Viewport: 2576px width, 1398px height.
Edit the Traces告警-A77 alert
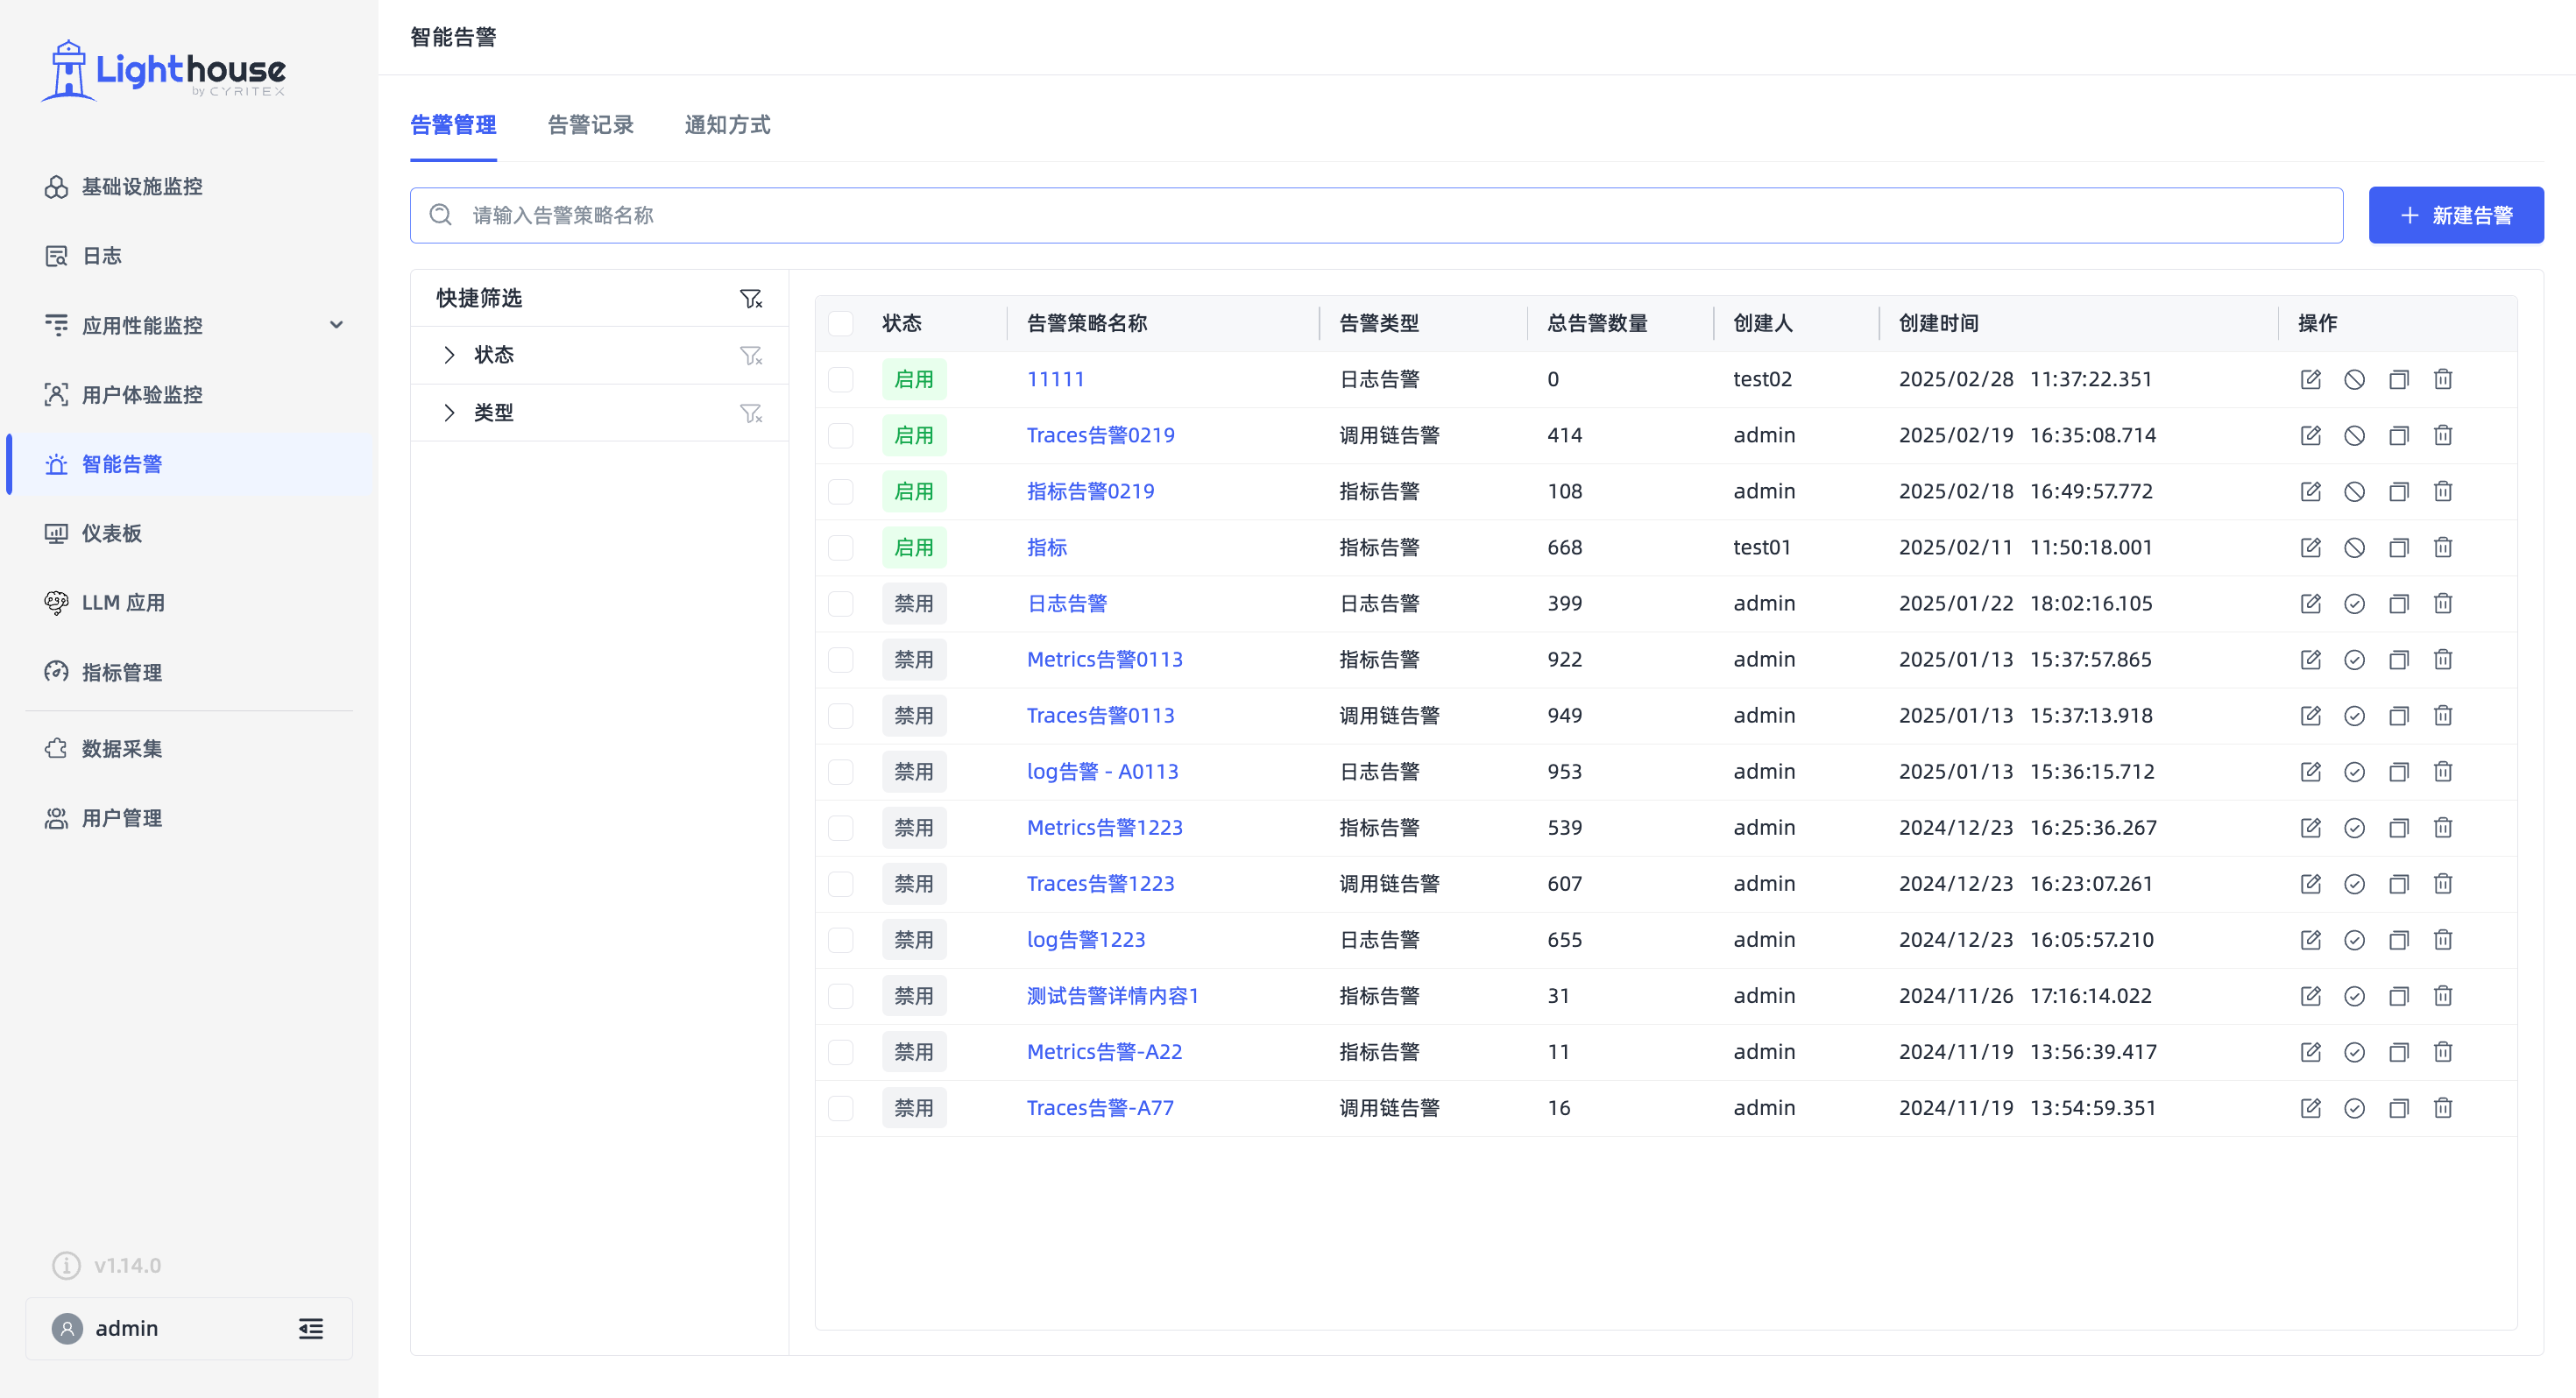2310,1107
